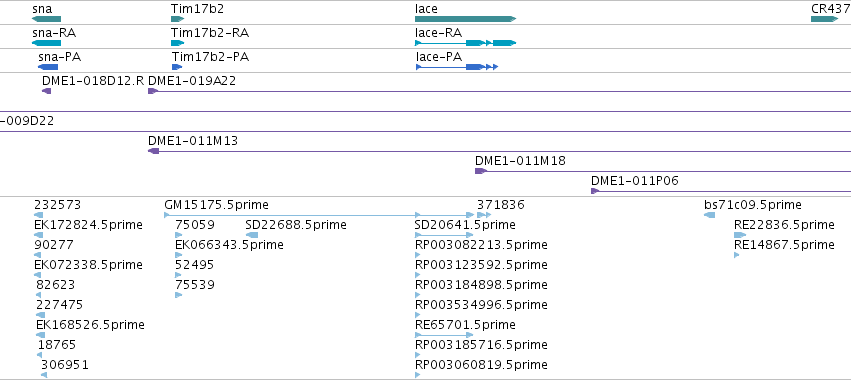Select the DME1-011M18 BAC start marker
The width and height of the screenshot is (851, 380).
click(x=481, y=171)
